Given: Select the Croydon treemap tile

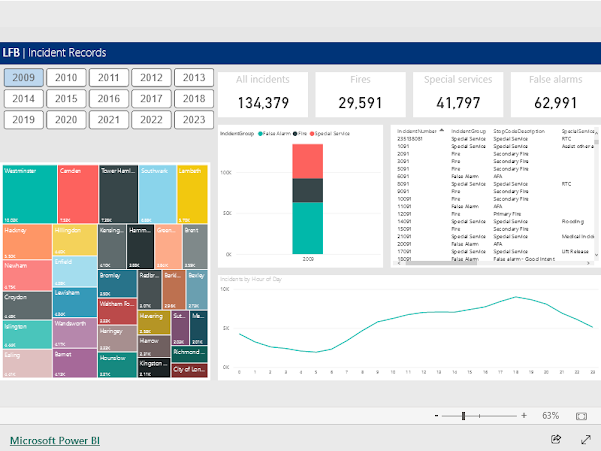Looking at the screenshot, I should point(27,305).
